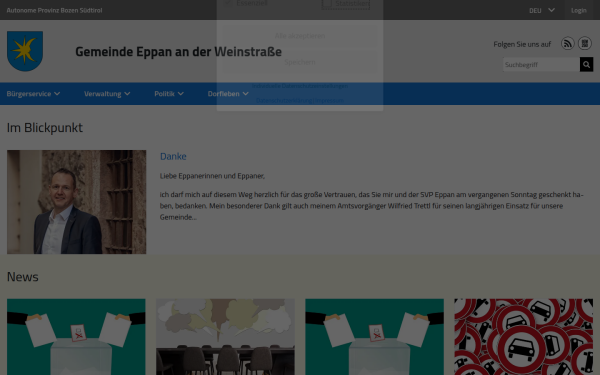Click the Gemeinde Eppan an der Weinstraße title

pyautogui.click(x=178, y=51)
